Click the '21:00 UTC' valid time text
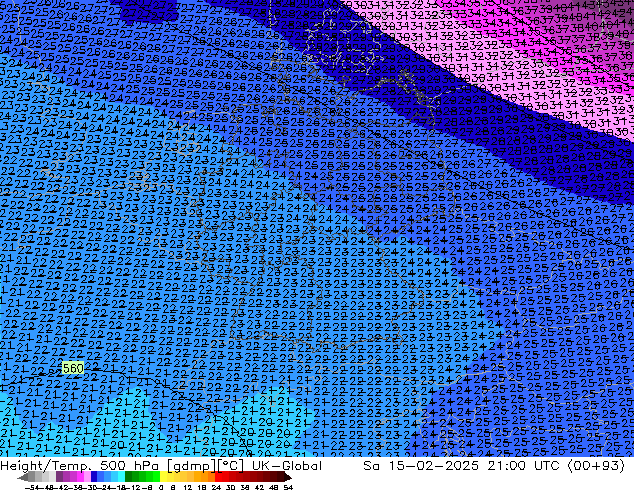This screenshot has height=490, width=634. (526, 466)
